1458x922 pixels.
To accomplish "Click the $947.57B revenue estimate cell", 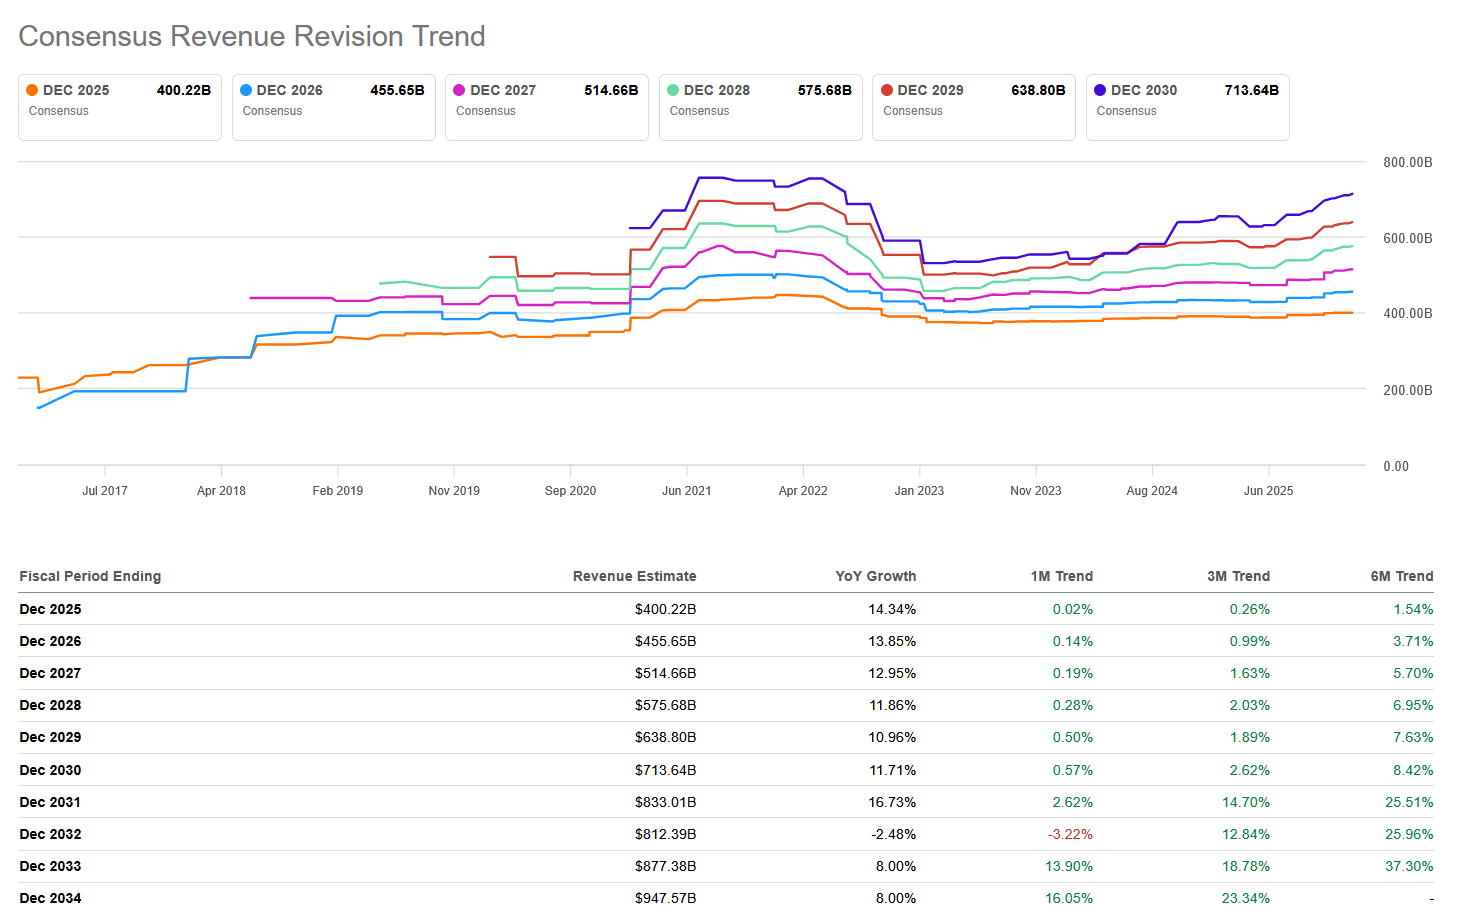I will tap(665, 898).
